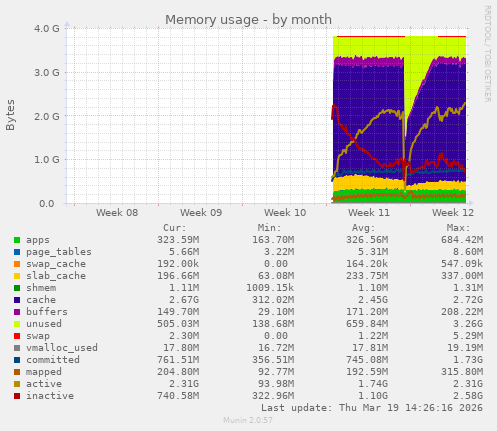Screen dimensions: 497x431
Task: Click the 'shmem' legend label
Action: coord(41,288)
